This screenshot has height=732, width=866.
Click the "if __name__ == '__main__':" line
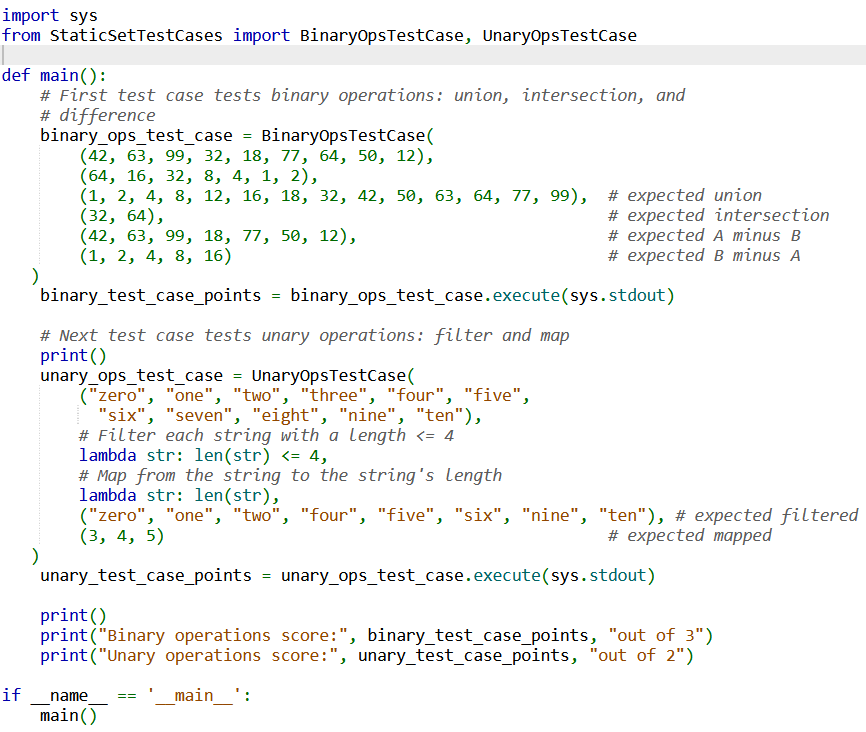pos(126,696)
